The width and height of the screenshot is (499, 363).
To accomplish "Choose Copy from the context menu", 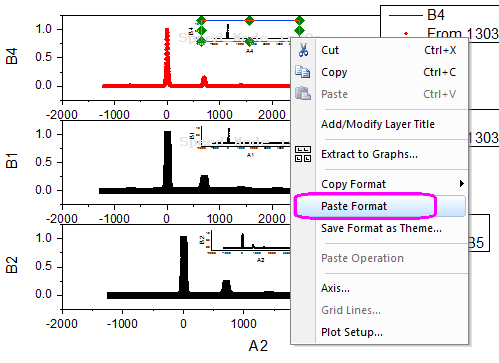I will pos(334,72).
